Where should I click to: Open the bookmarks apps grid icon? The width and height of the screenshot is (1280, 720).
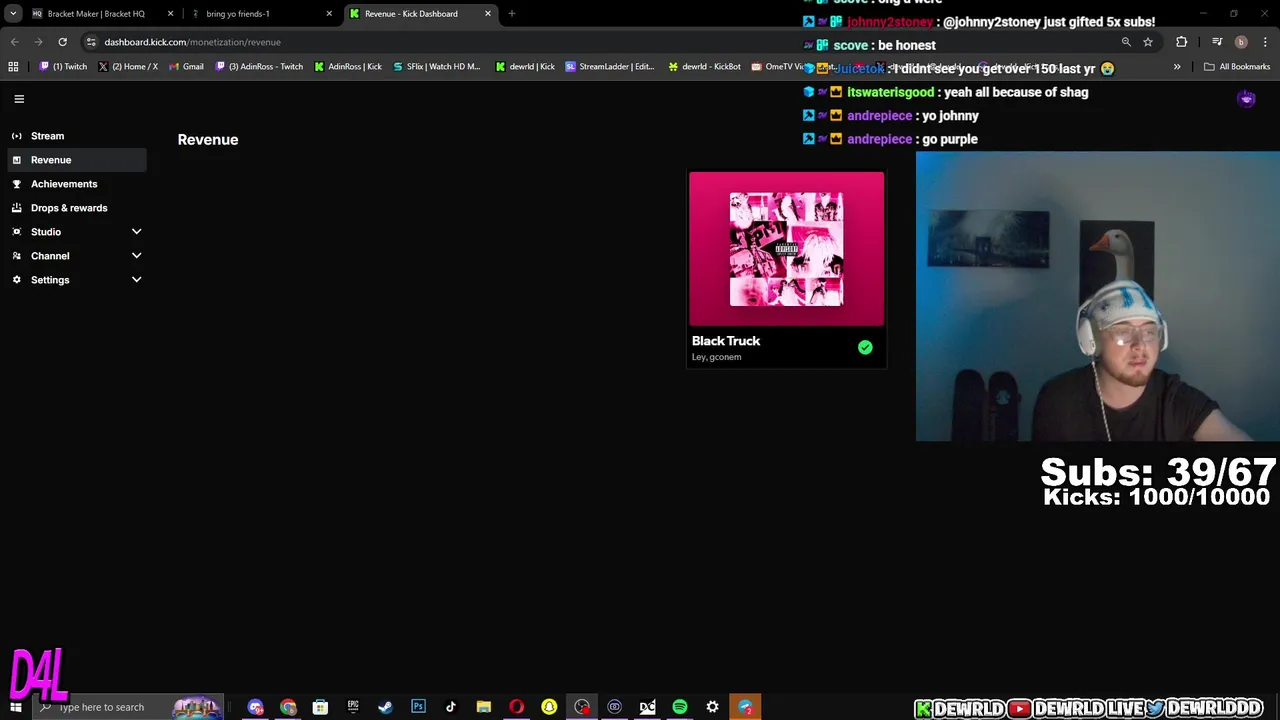[x=13, y=67]
